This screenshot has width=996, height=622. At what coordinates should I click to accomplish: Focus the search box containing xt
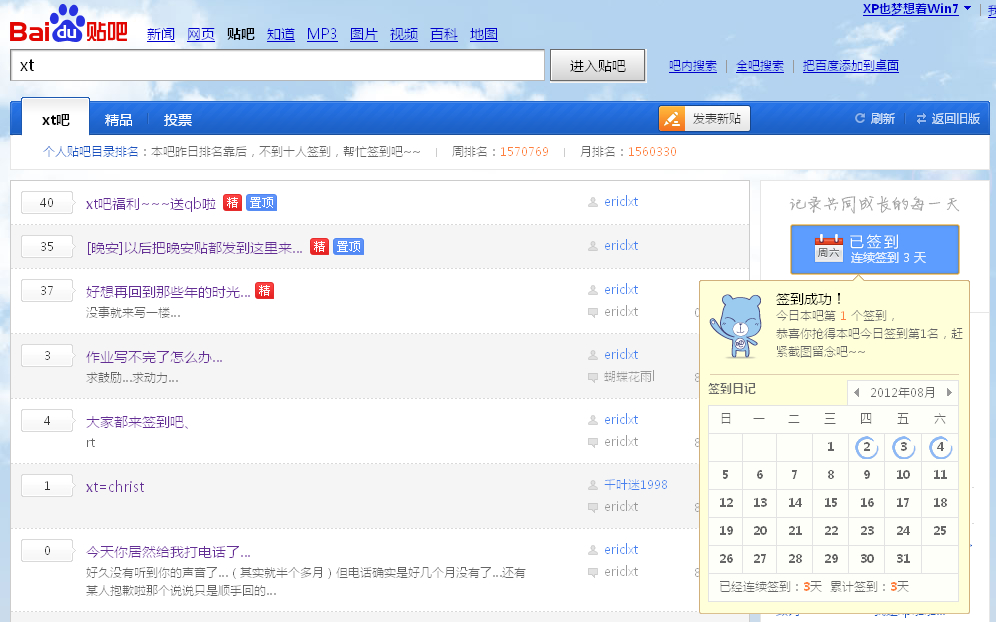tap(278, 65)
